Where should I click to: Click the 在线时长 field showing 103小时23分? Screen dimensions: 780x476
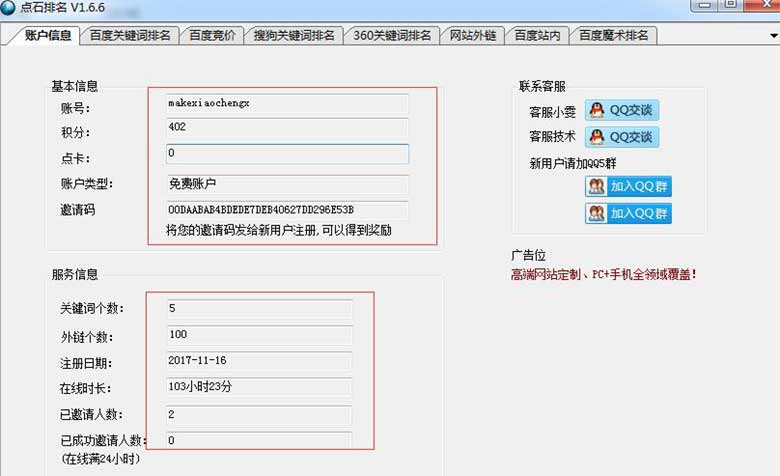coord(259,387)
